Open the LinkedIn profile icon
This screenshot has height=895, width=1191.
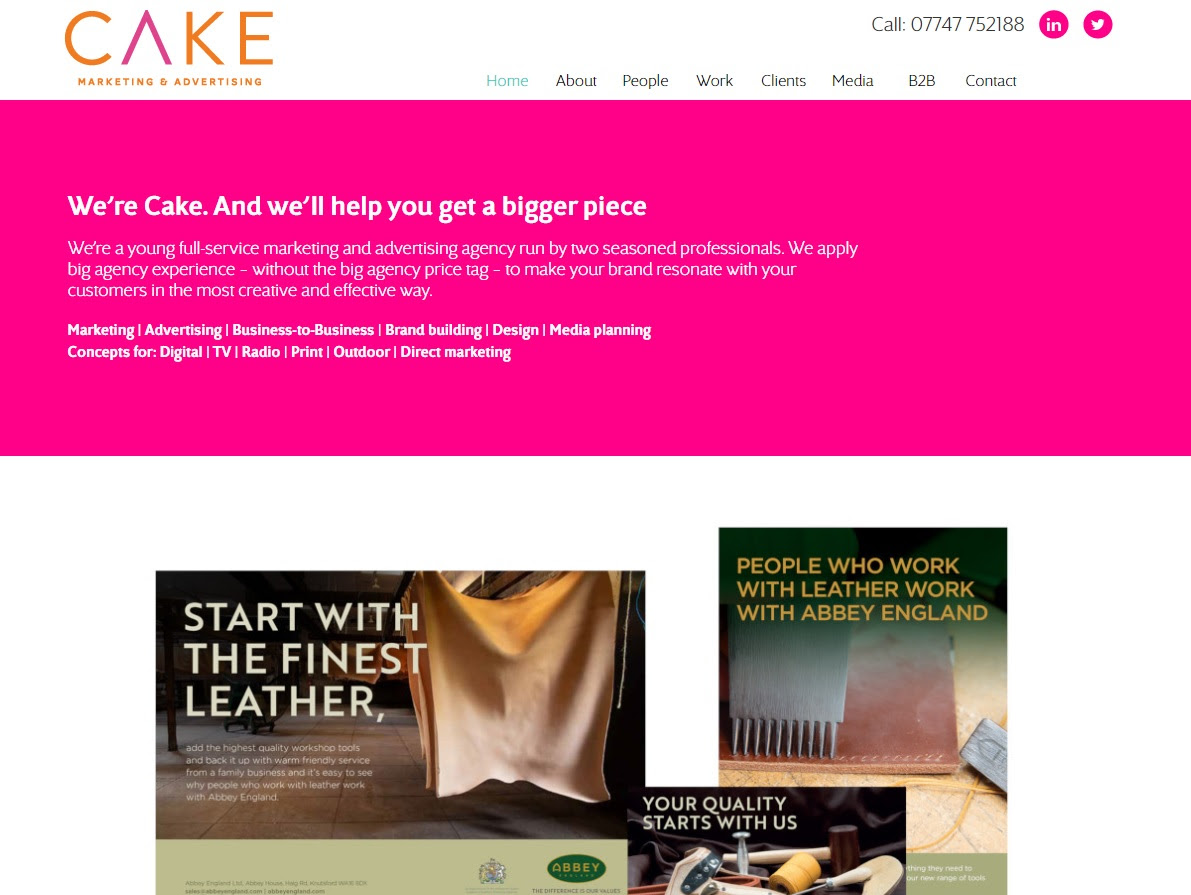coord(1053,24)
